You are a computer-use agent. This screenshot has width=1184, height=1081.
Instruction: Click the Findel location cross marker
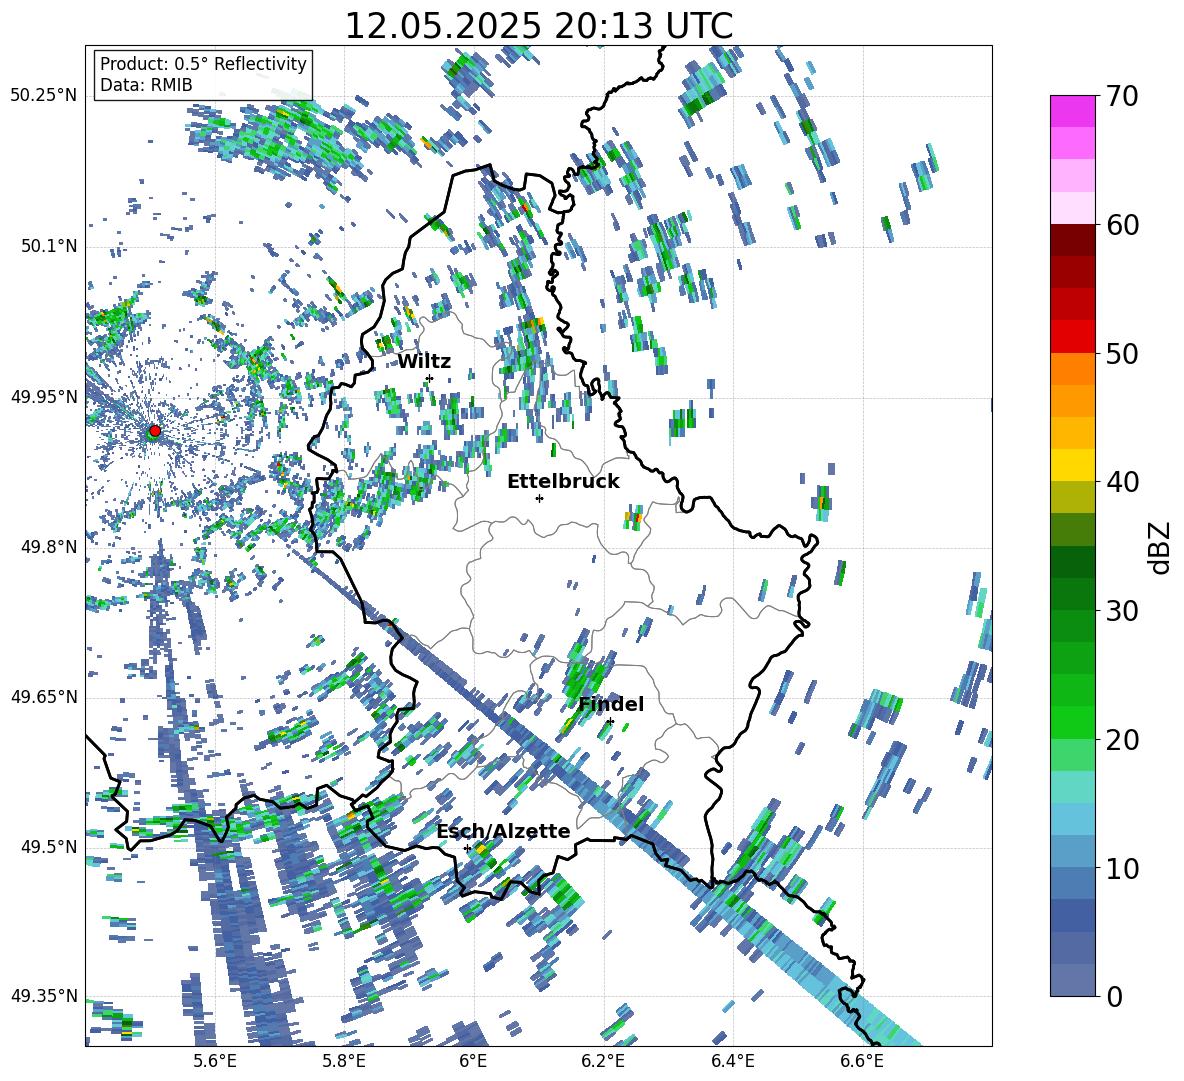point(610,722)
